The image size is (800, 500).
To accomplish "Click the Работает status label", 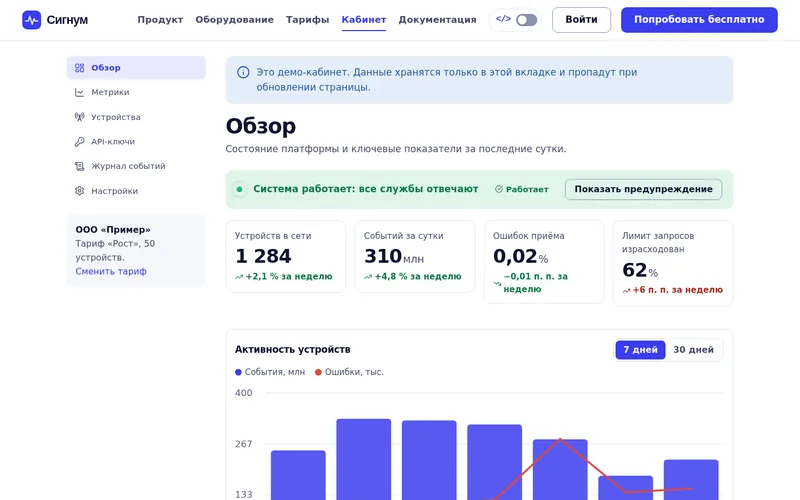I will coord(527,189).
